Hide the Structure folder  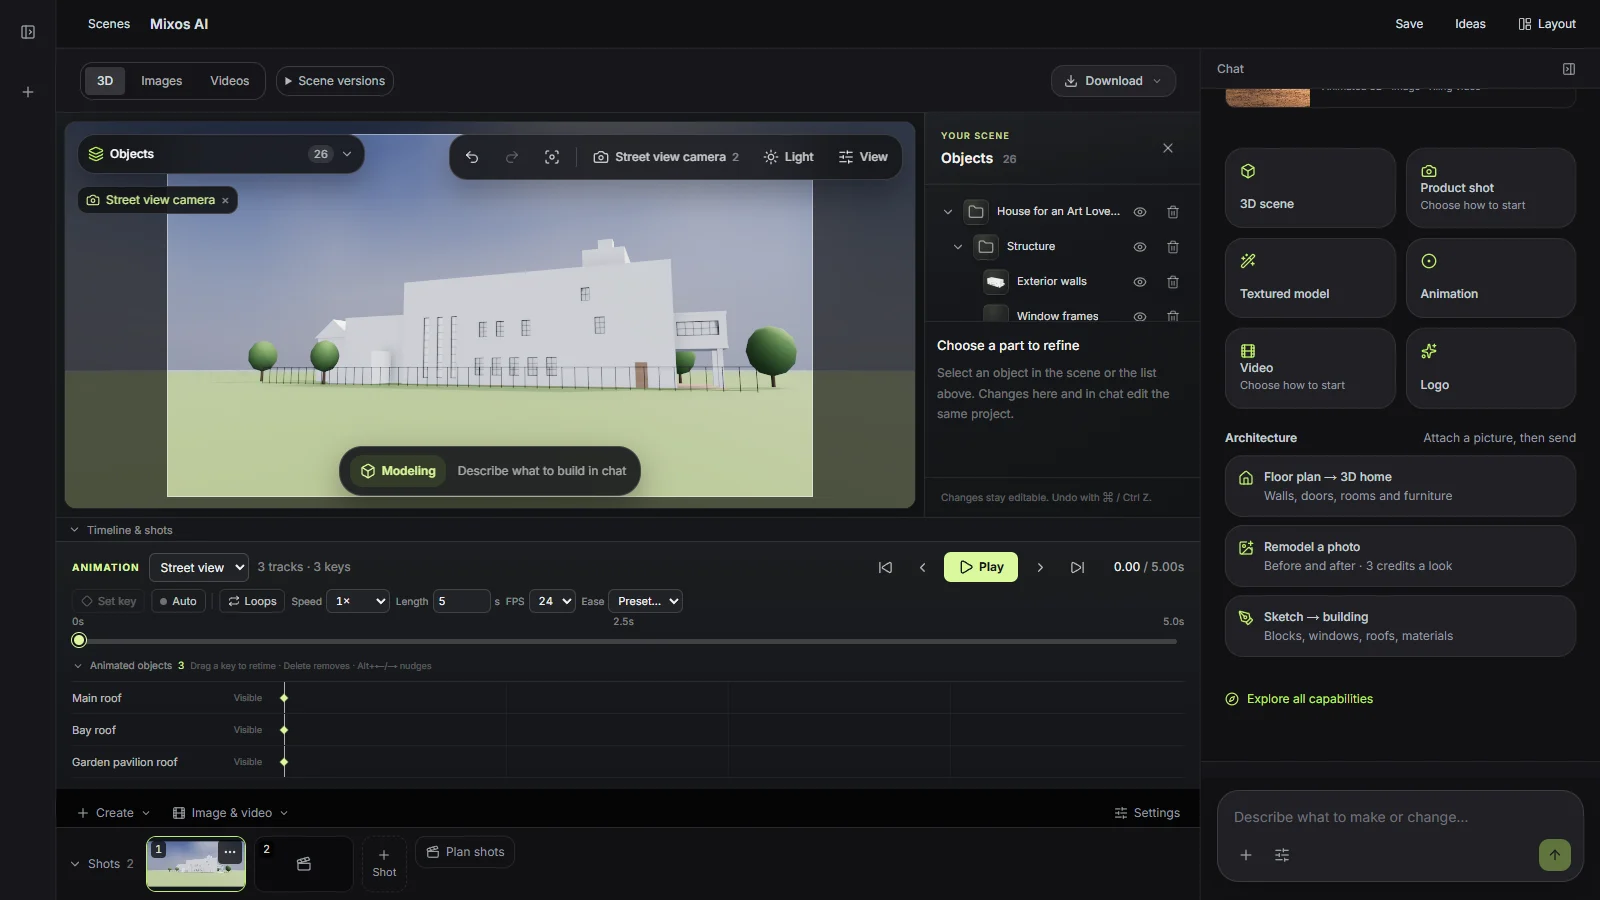coord(1139,247)
